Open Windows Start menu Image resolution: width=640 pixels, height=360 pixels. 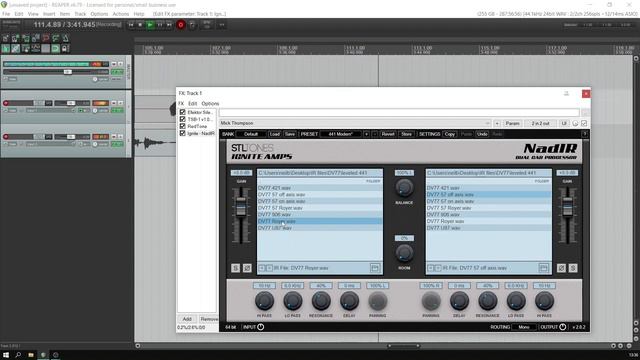[6, 355]
